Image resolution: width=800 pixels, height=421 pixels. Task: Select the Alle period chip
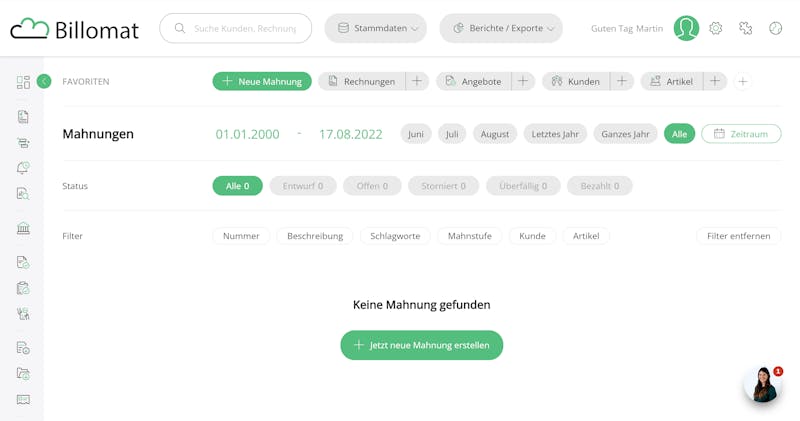point(680,134)
